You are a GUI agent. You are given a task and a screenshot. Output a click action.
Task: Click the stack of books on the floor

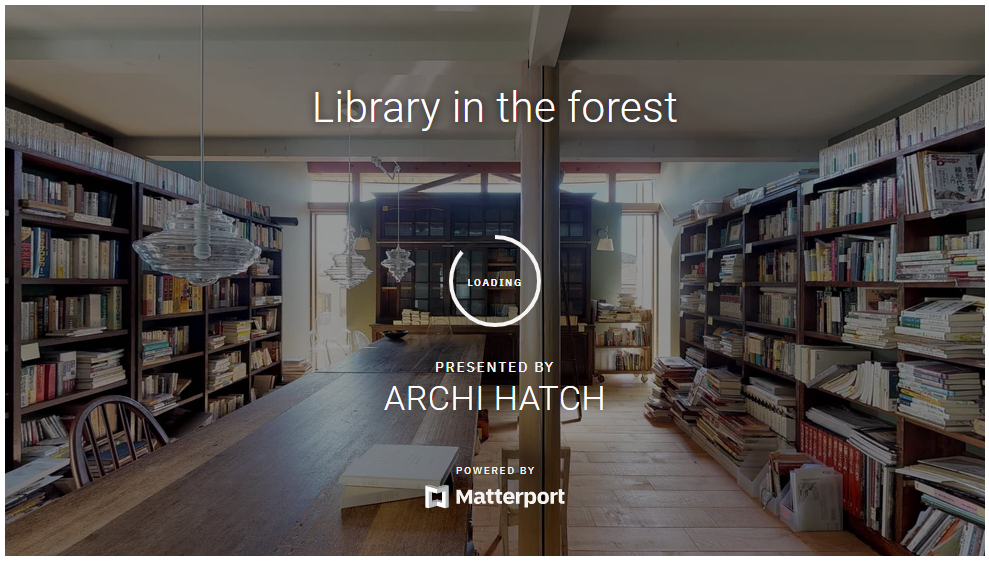pos(670,390)
